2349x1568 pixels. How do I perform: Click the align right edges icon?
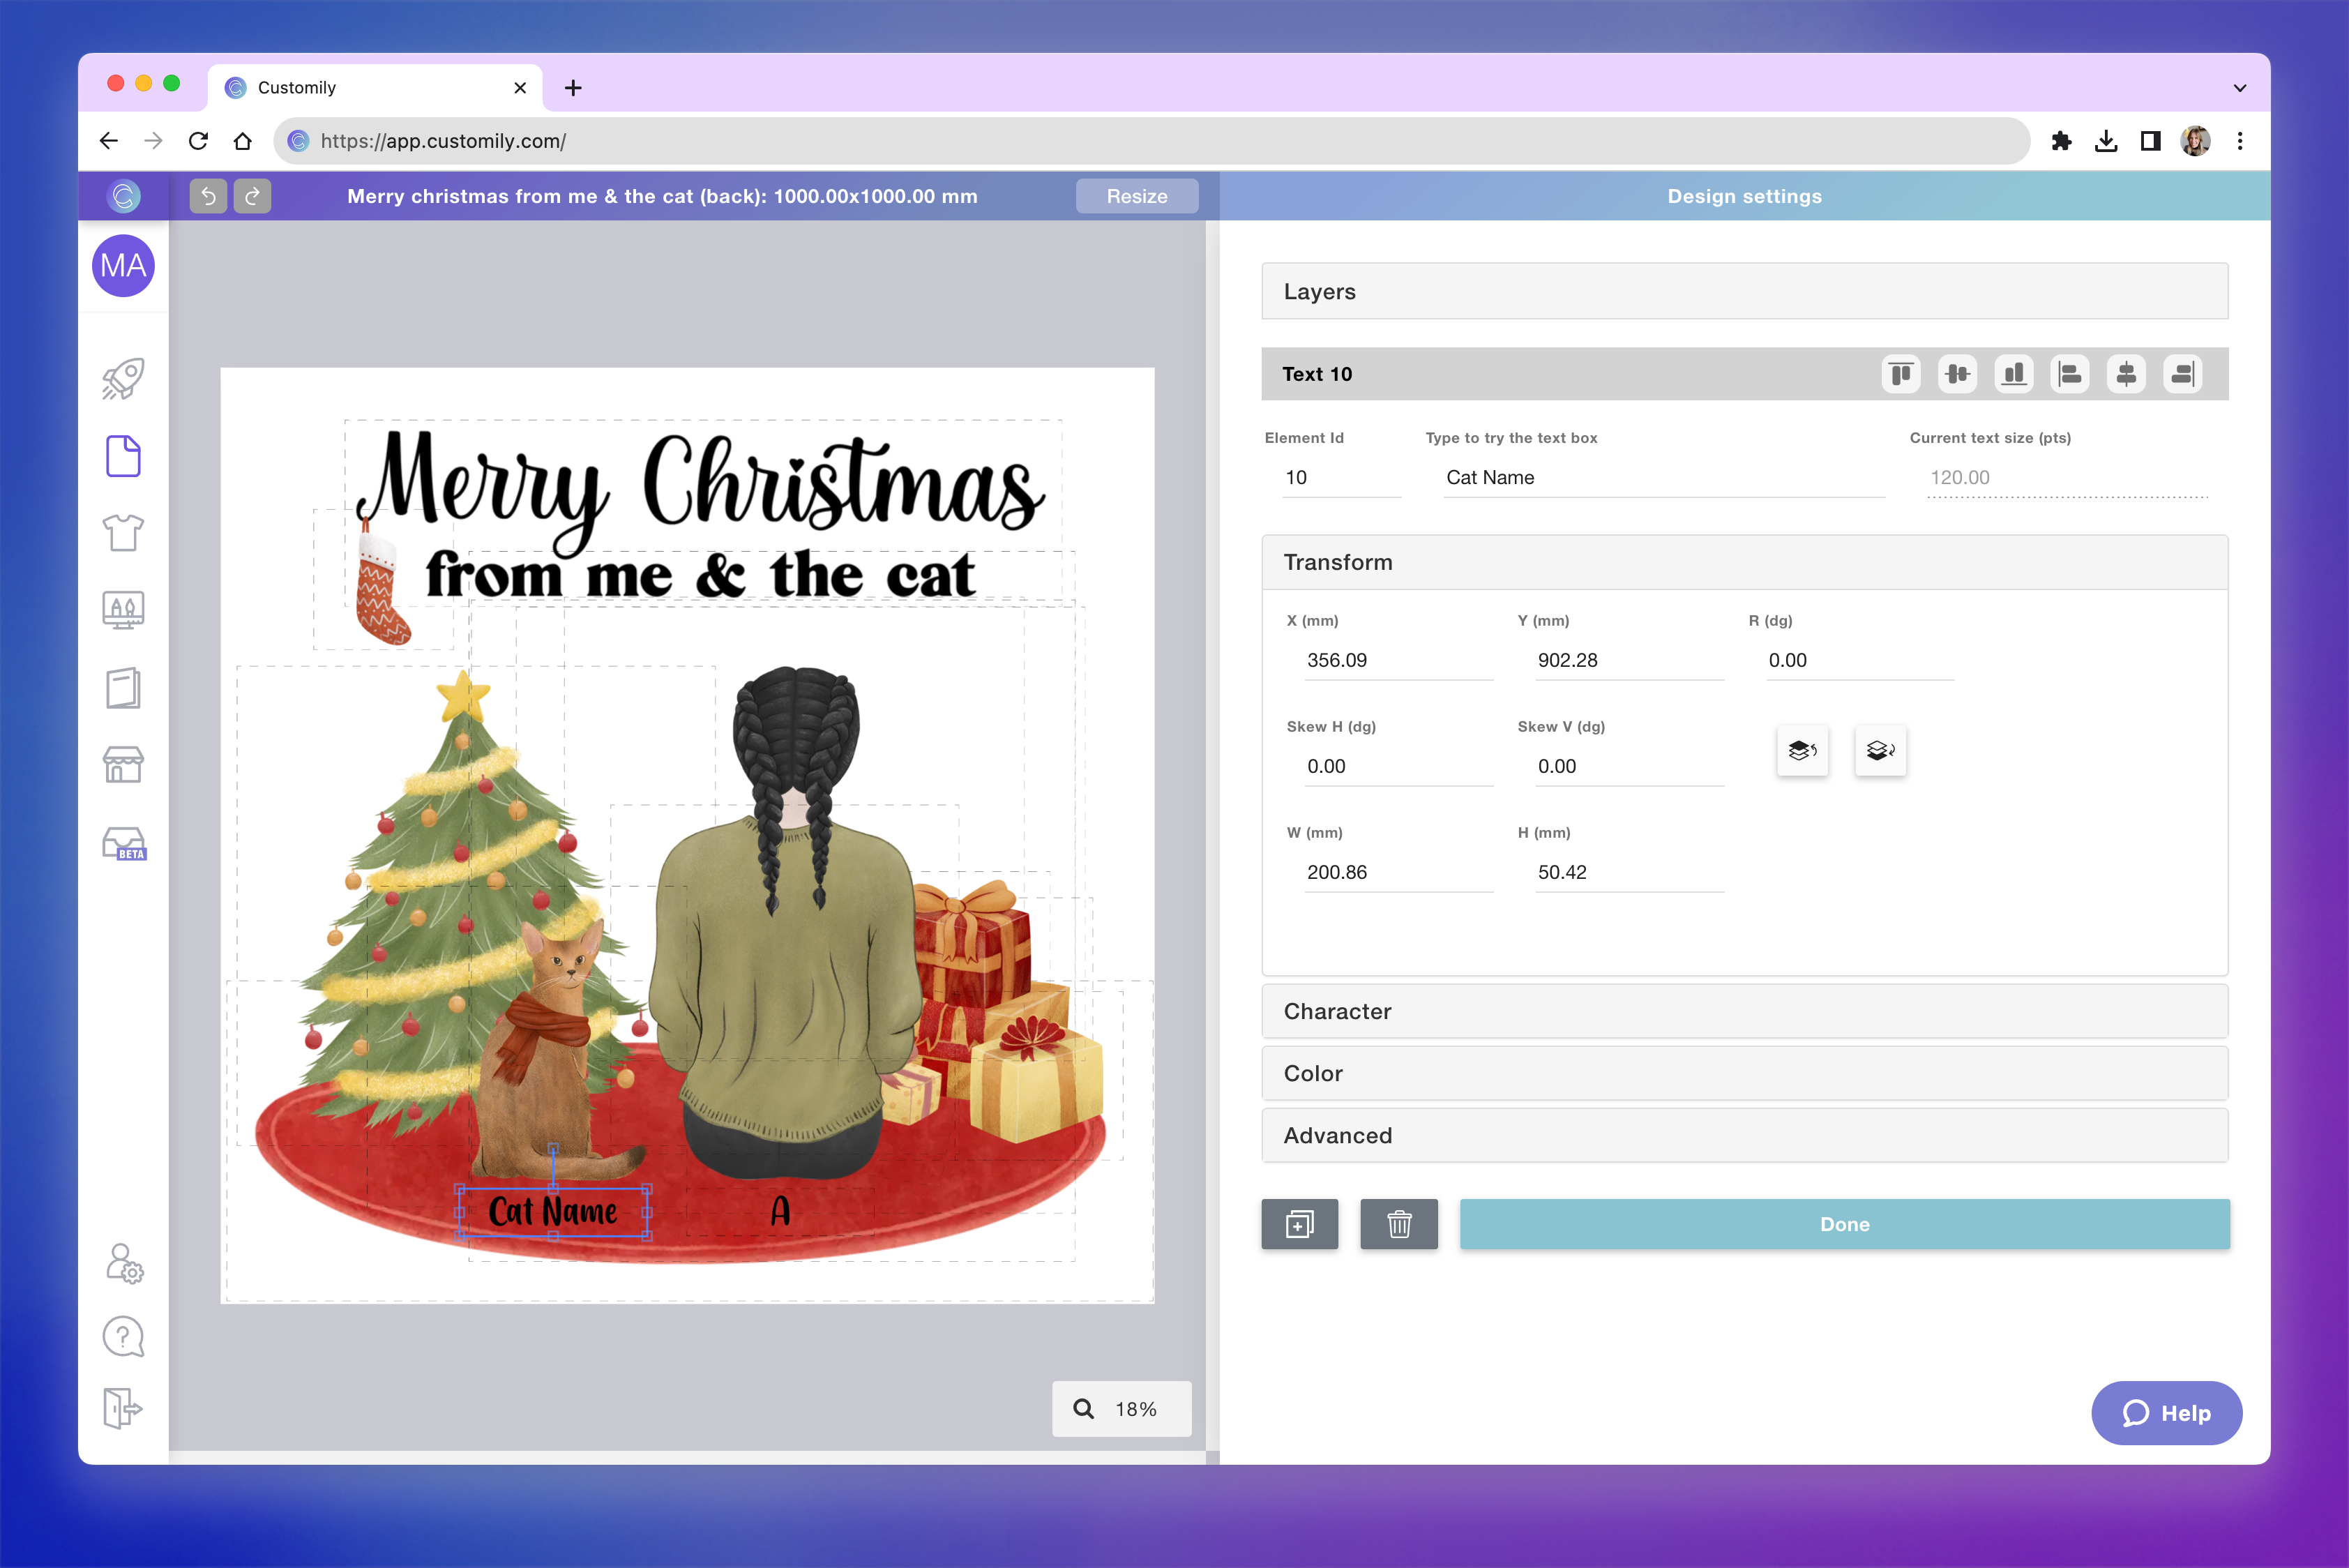pos(2182,374)
